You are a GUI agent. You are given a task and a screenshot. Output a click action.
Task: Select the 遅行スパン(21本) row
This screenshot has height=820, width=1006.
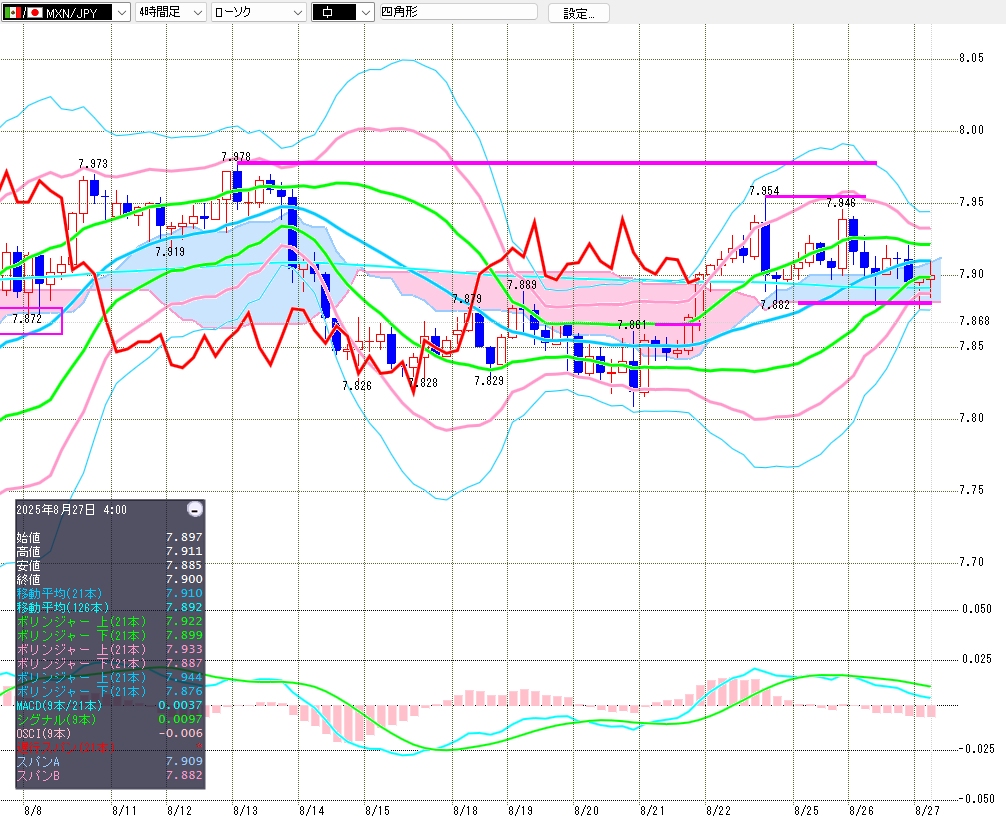[x=109, y=747]
